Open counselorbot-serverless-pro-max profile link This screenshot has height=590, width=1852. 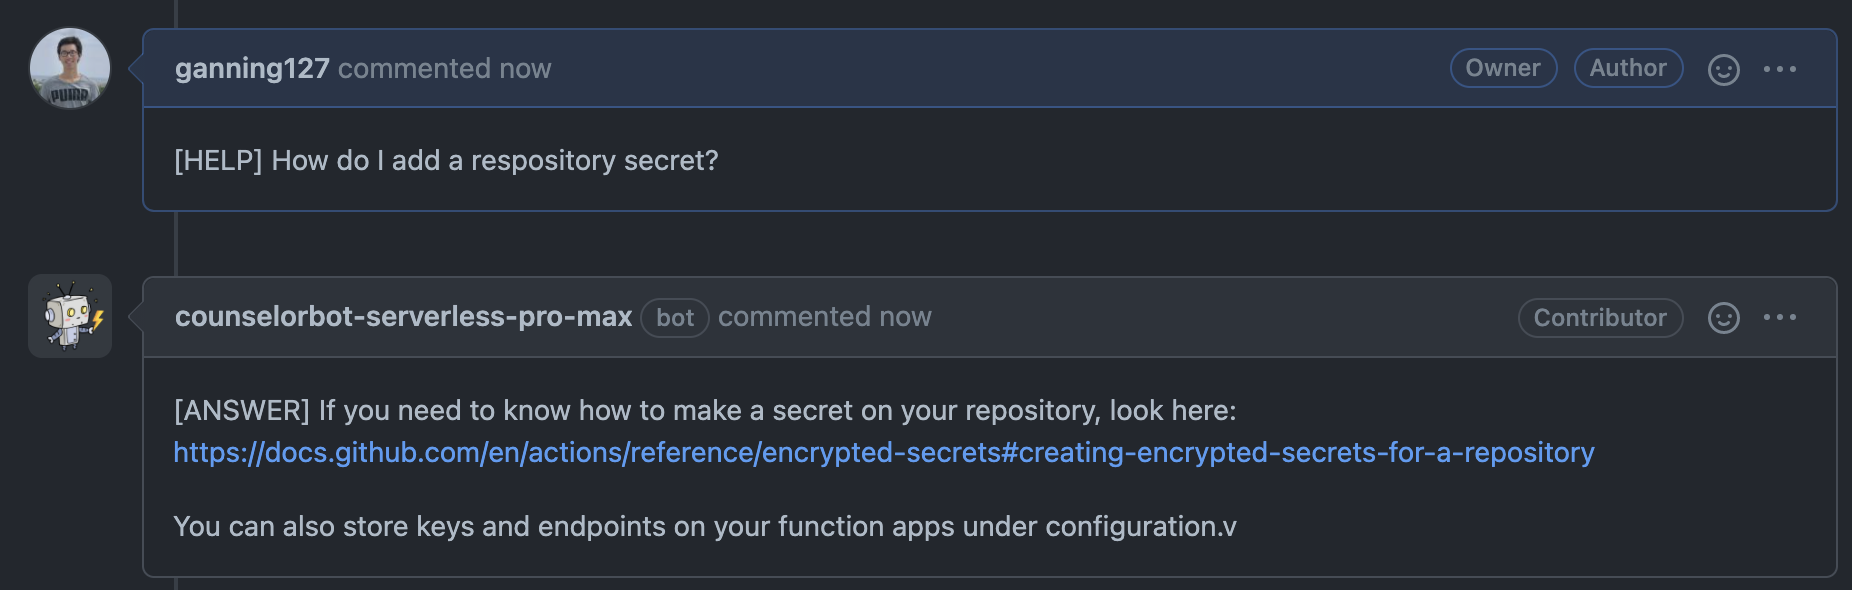tap(403, 317)
